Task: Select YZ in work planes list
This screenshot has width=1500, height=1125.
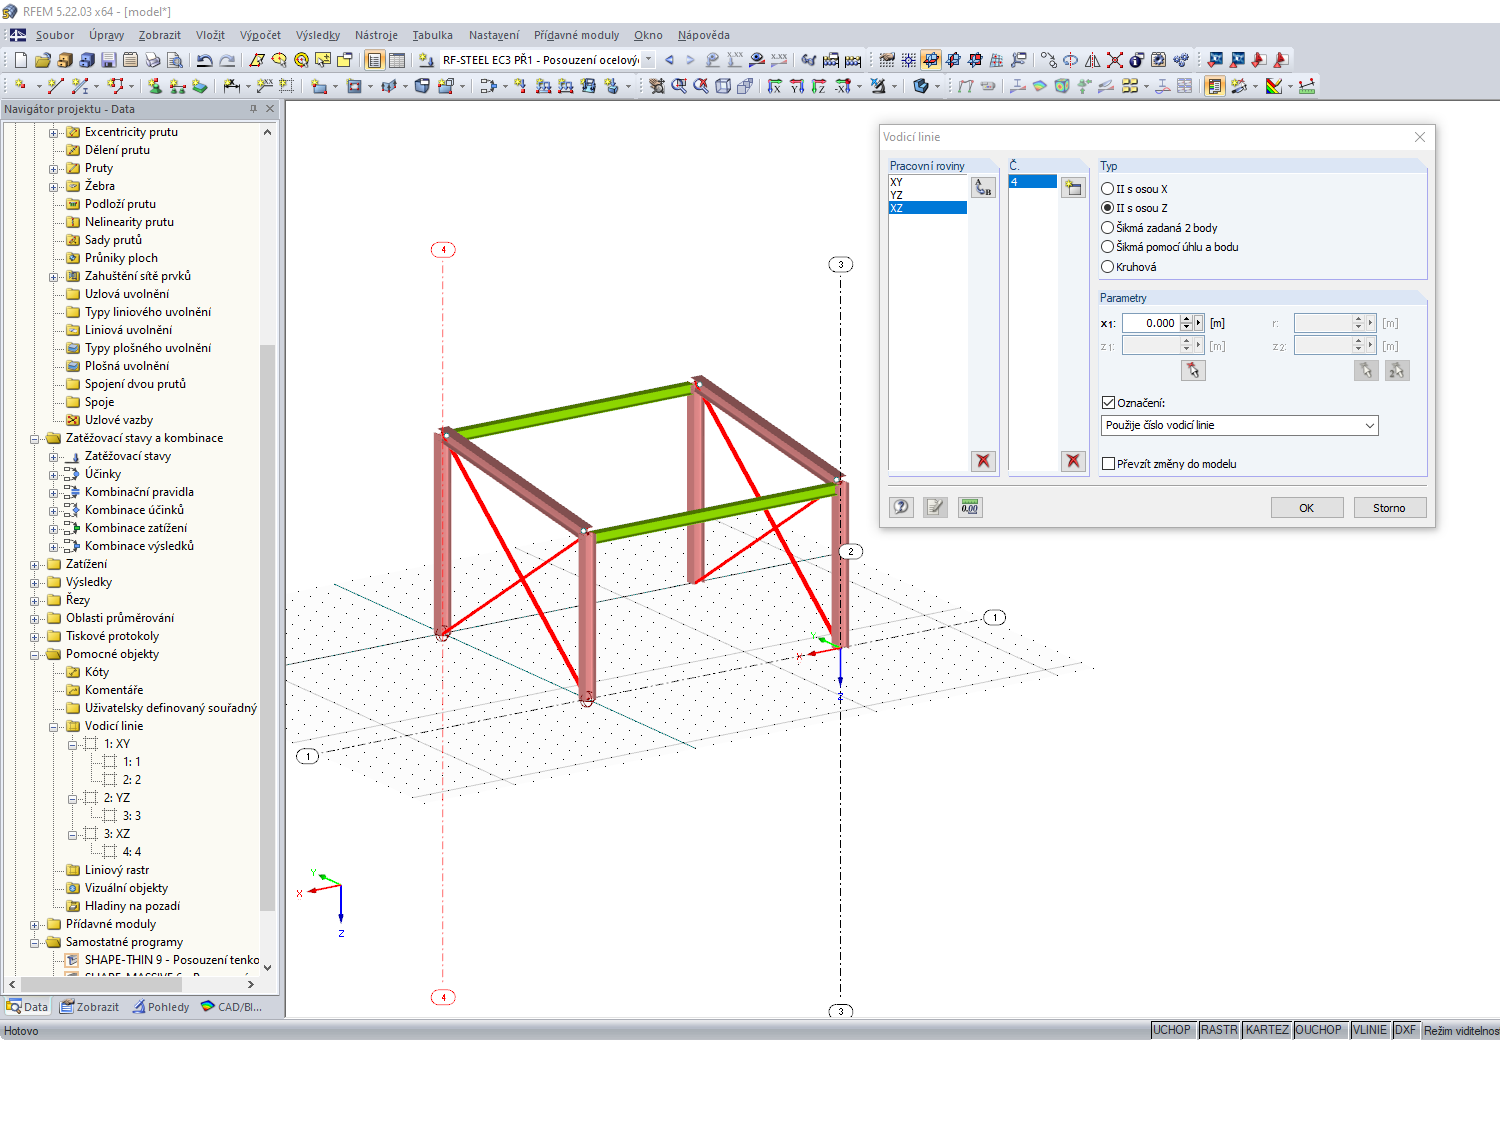Action: tap(927, 195)
